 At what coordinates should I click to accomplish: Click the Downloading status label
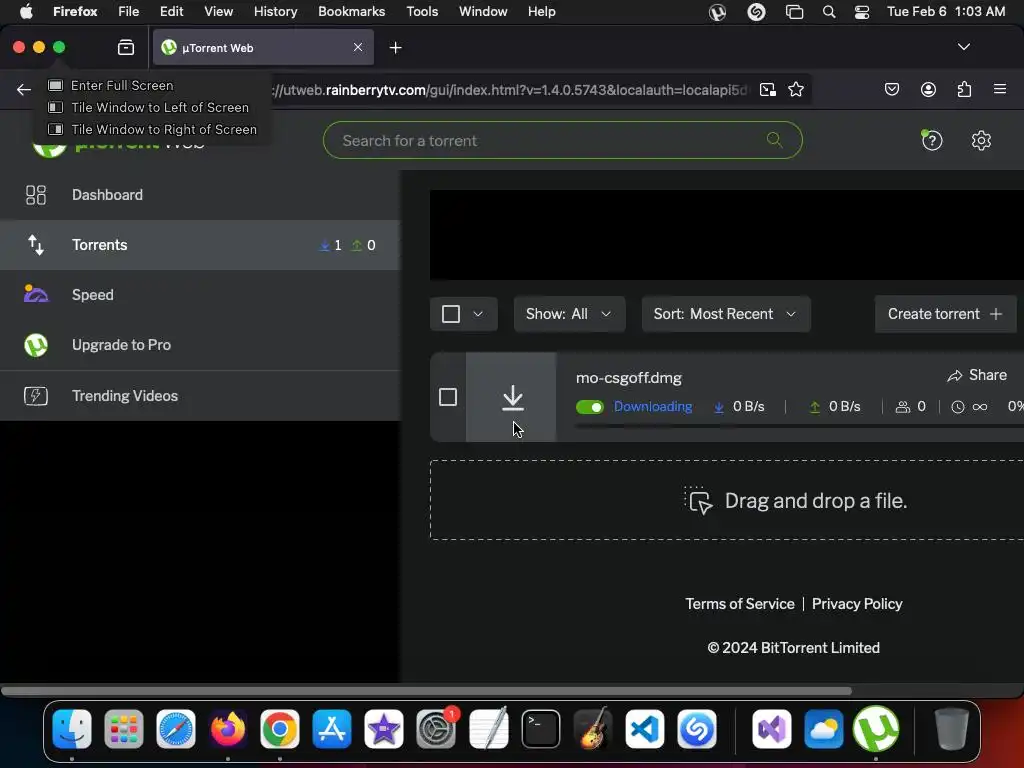point(653,406)
